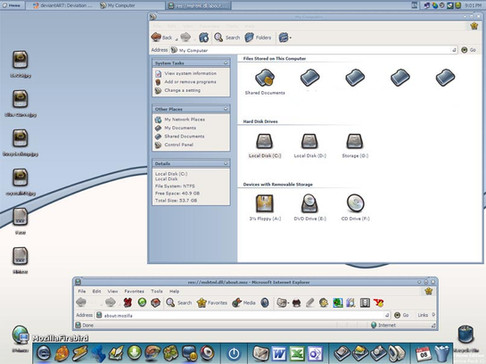Screen dimensions: 486x364
Task: Click the IE address field showing about:mozilla
Action: 242,315
